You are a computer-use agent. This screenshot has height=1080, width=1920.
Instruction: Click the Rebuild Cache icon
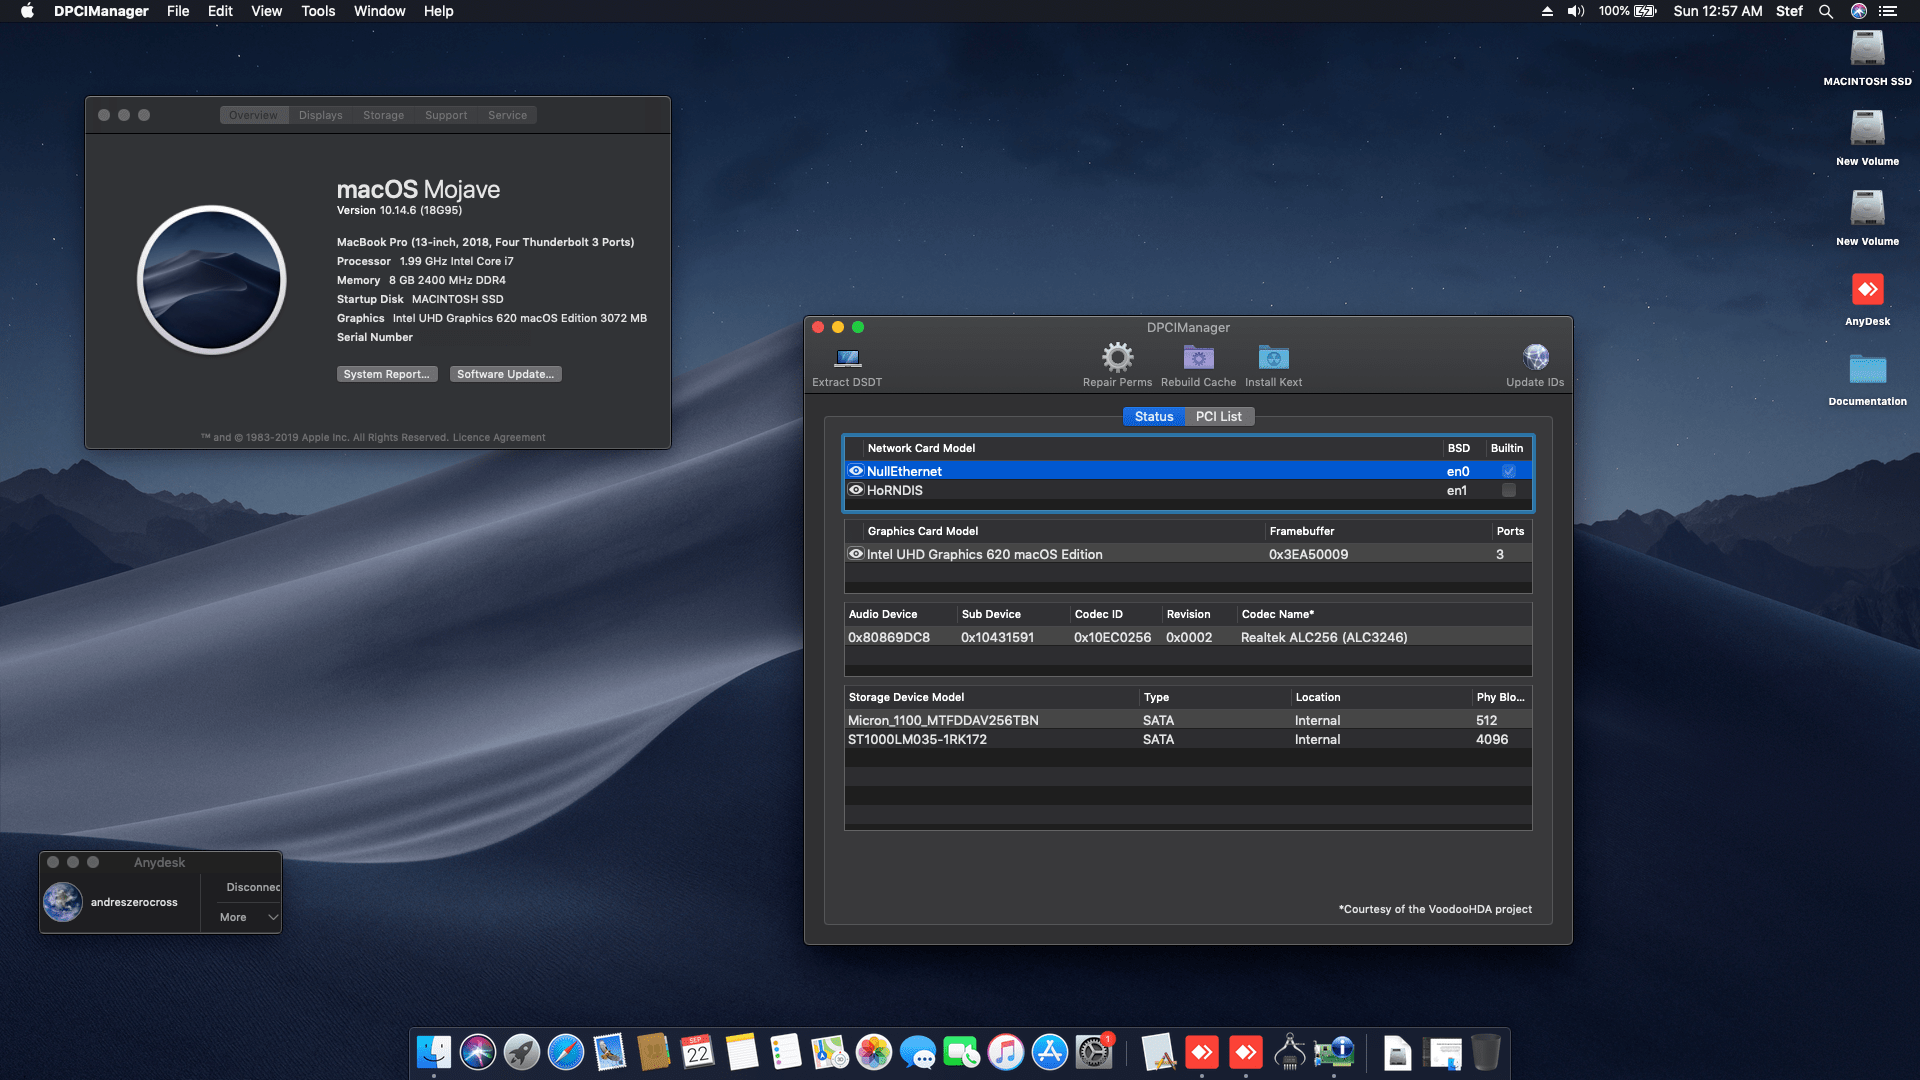point(1198,358)
